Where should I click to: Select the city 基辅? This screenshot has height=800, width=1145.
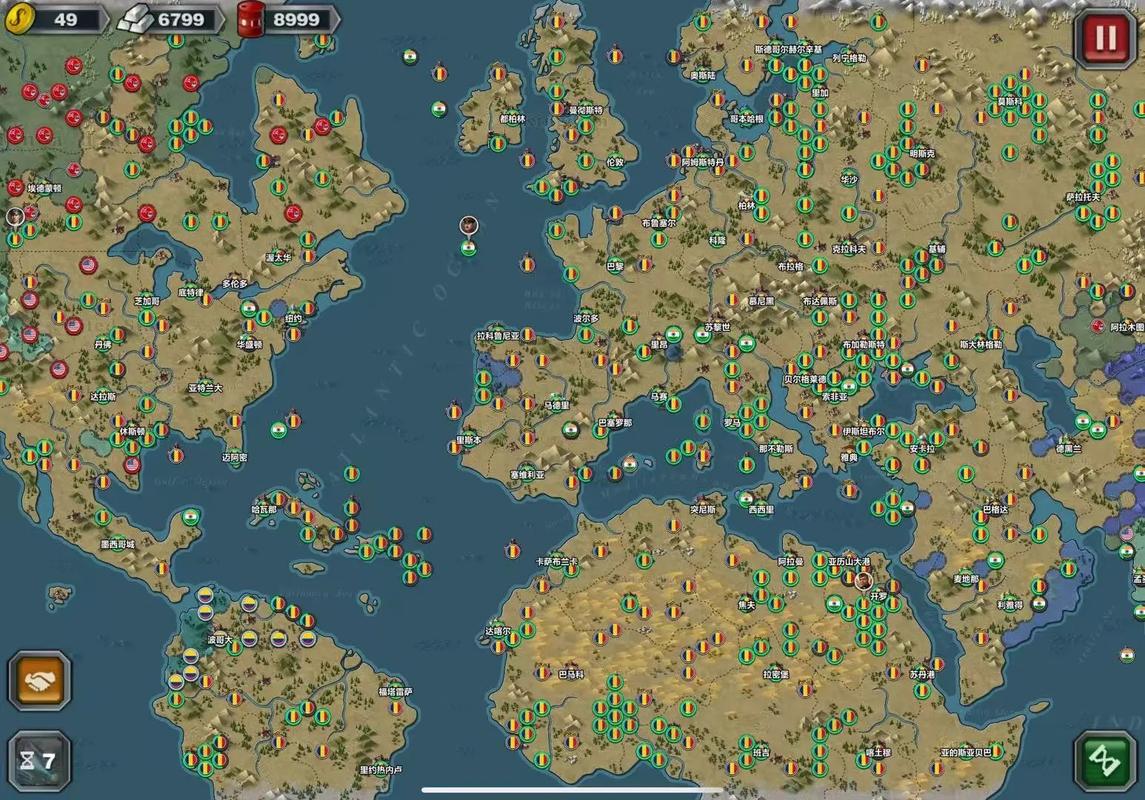[937, 249]
